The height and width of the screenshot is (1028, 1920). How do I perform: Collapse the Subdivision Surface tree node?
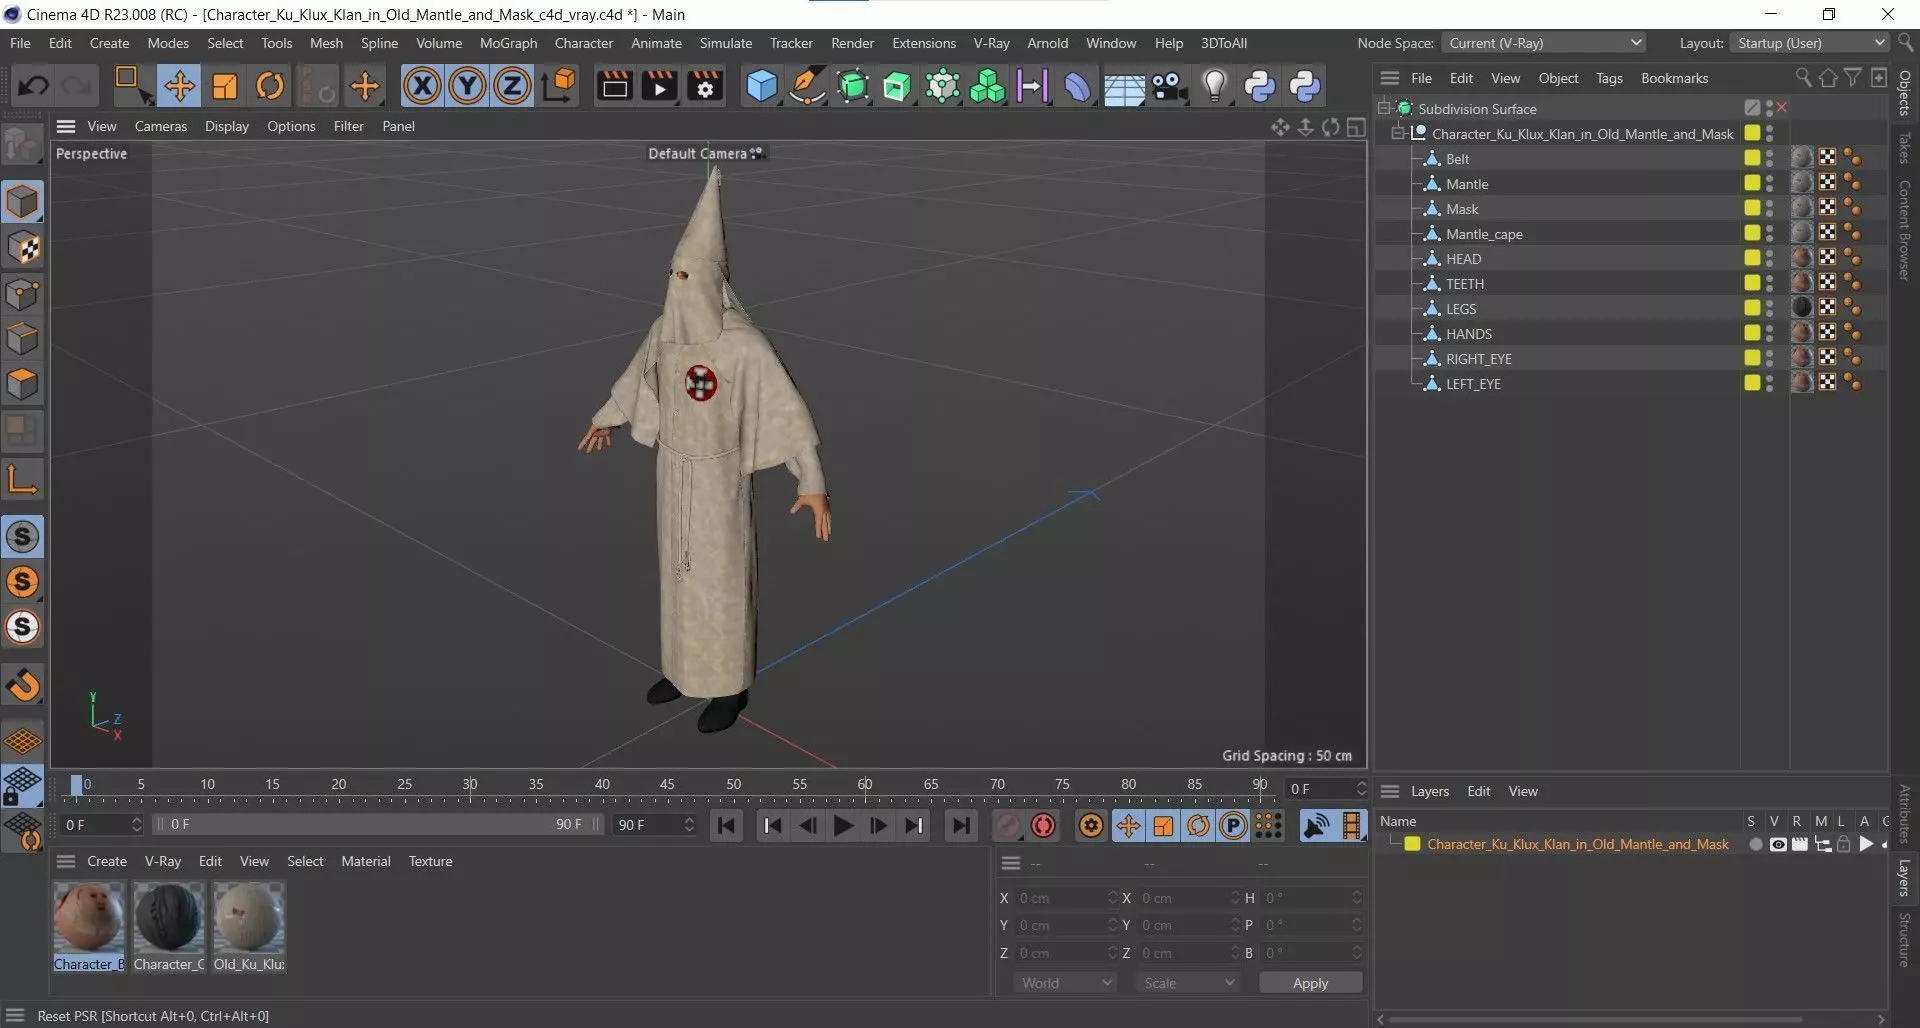(1385, 108)
